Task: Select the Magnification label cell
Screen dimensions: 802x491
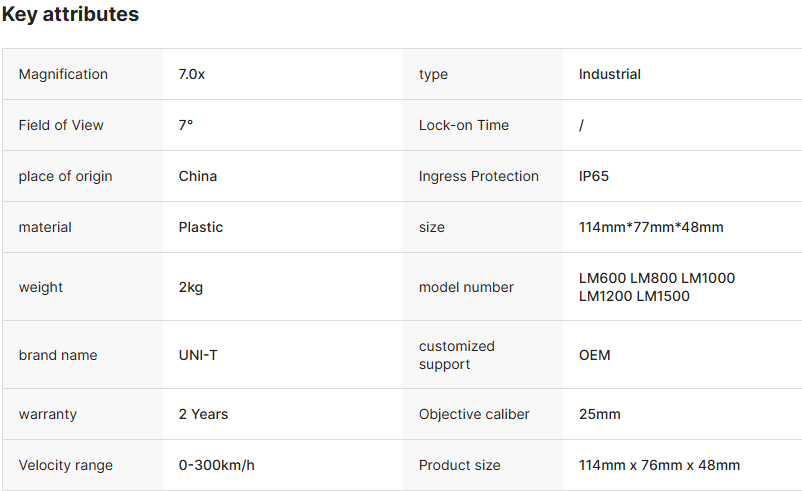Action: coord(63,74)
